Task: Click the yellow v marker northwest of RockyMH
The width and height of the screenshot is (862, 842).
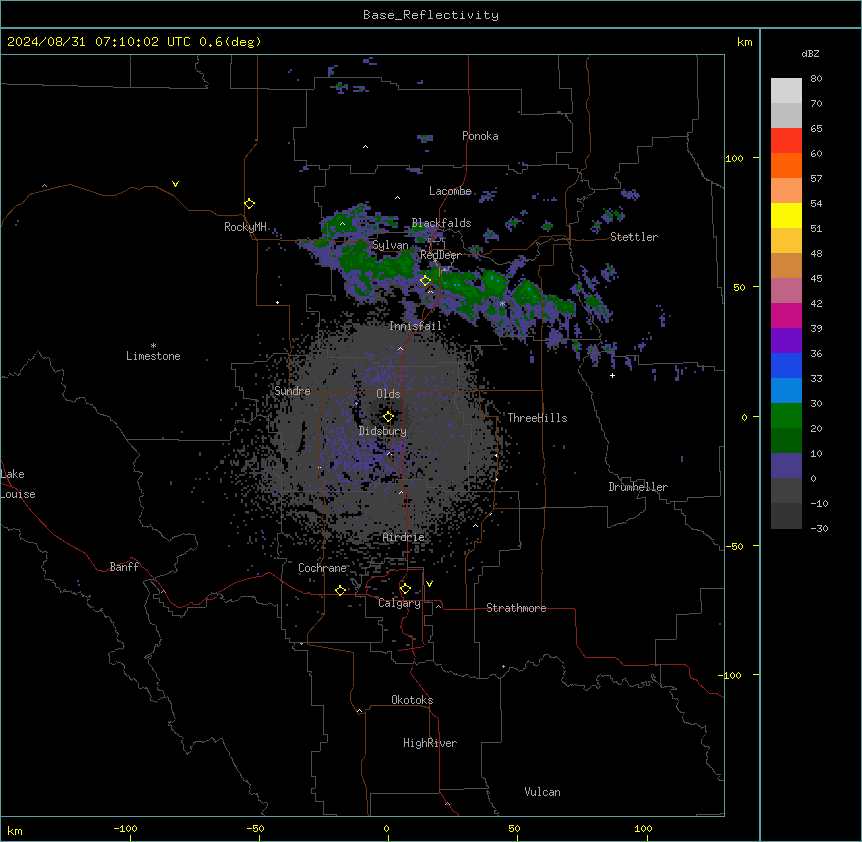Action: 175,184
